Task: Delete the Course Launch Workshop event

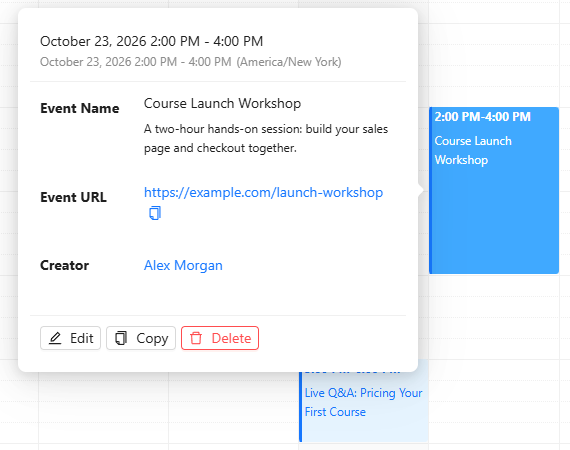Action: [x=220, y=338]
